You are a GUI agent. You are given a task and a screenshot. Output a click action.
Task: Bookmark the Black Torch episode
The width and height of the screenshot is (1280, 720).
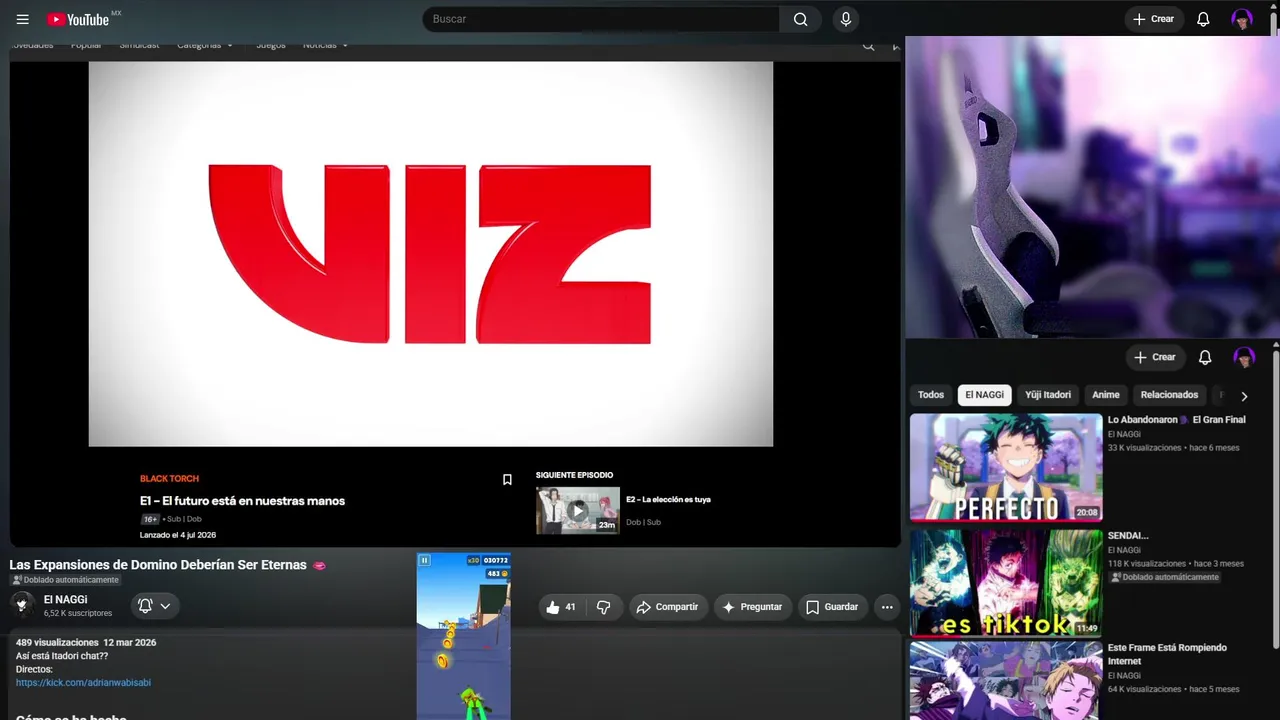point(507,480)
